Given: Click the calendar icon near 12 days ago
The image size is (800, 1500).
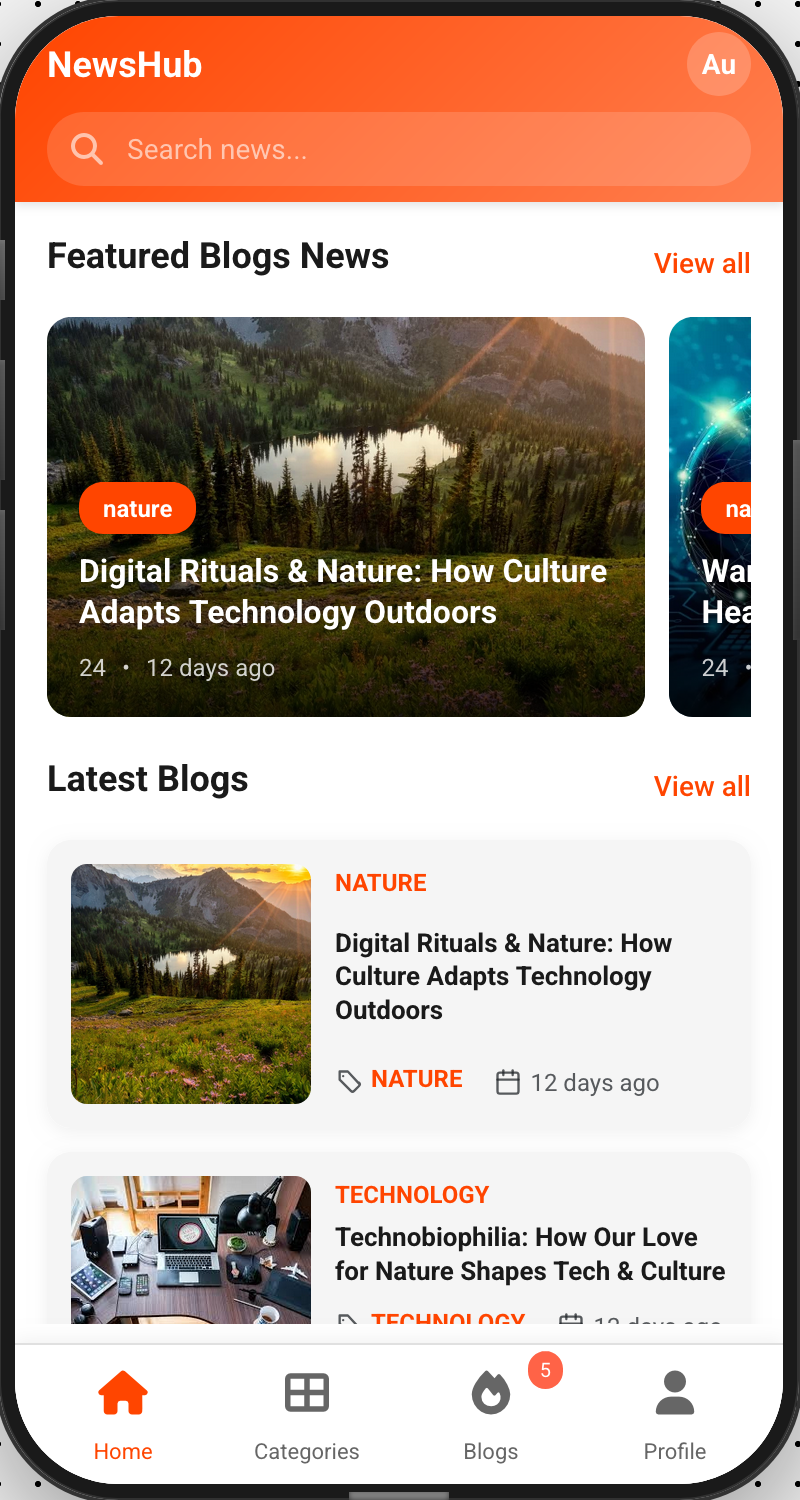Looking at the screenshot, I should (508, 1082).
